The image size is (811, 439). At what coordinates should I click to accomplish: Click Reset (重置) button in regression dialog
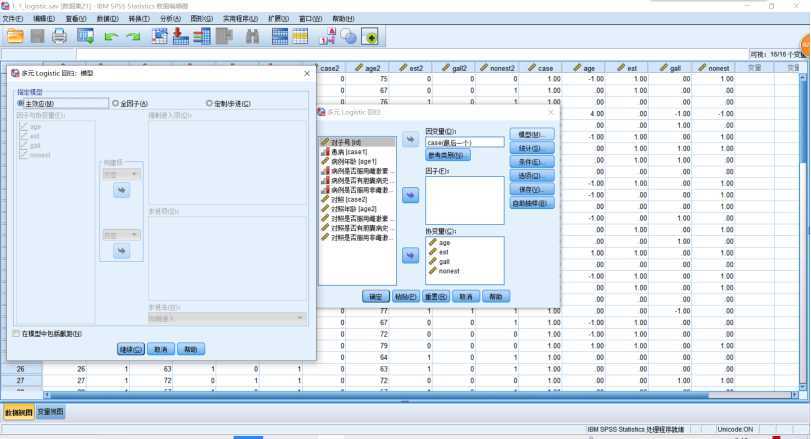click(435, 296)
